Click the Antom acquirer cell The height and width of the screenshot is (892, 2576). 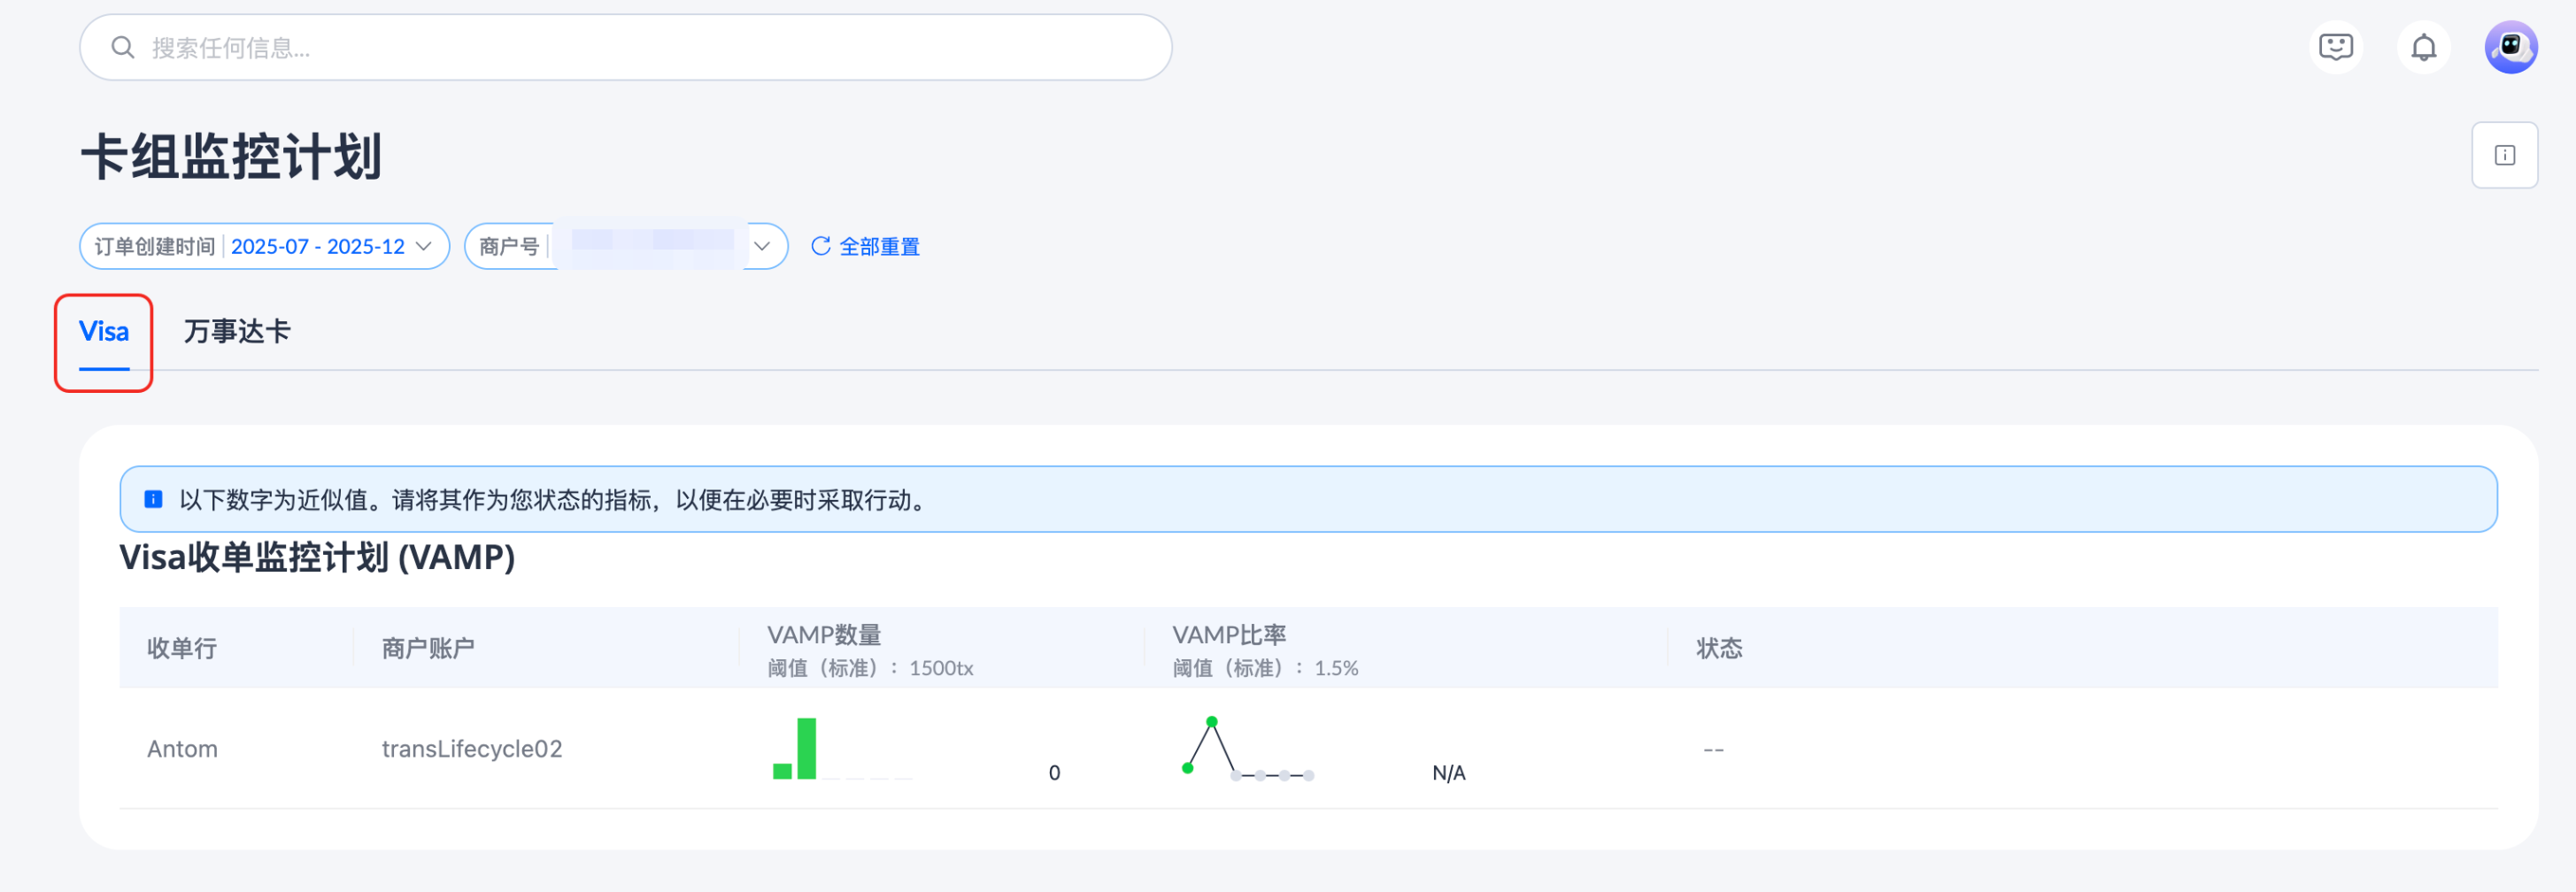coord(182,749)
